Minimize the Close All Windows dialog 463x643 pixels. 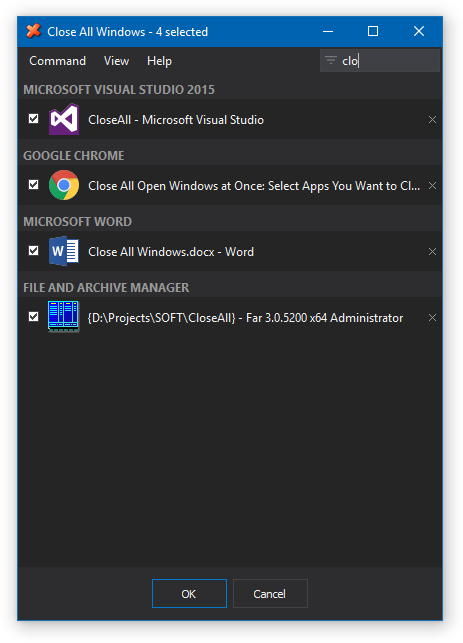328,31
